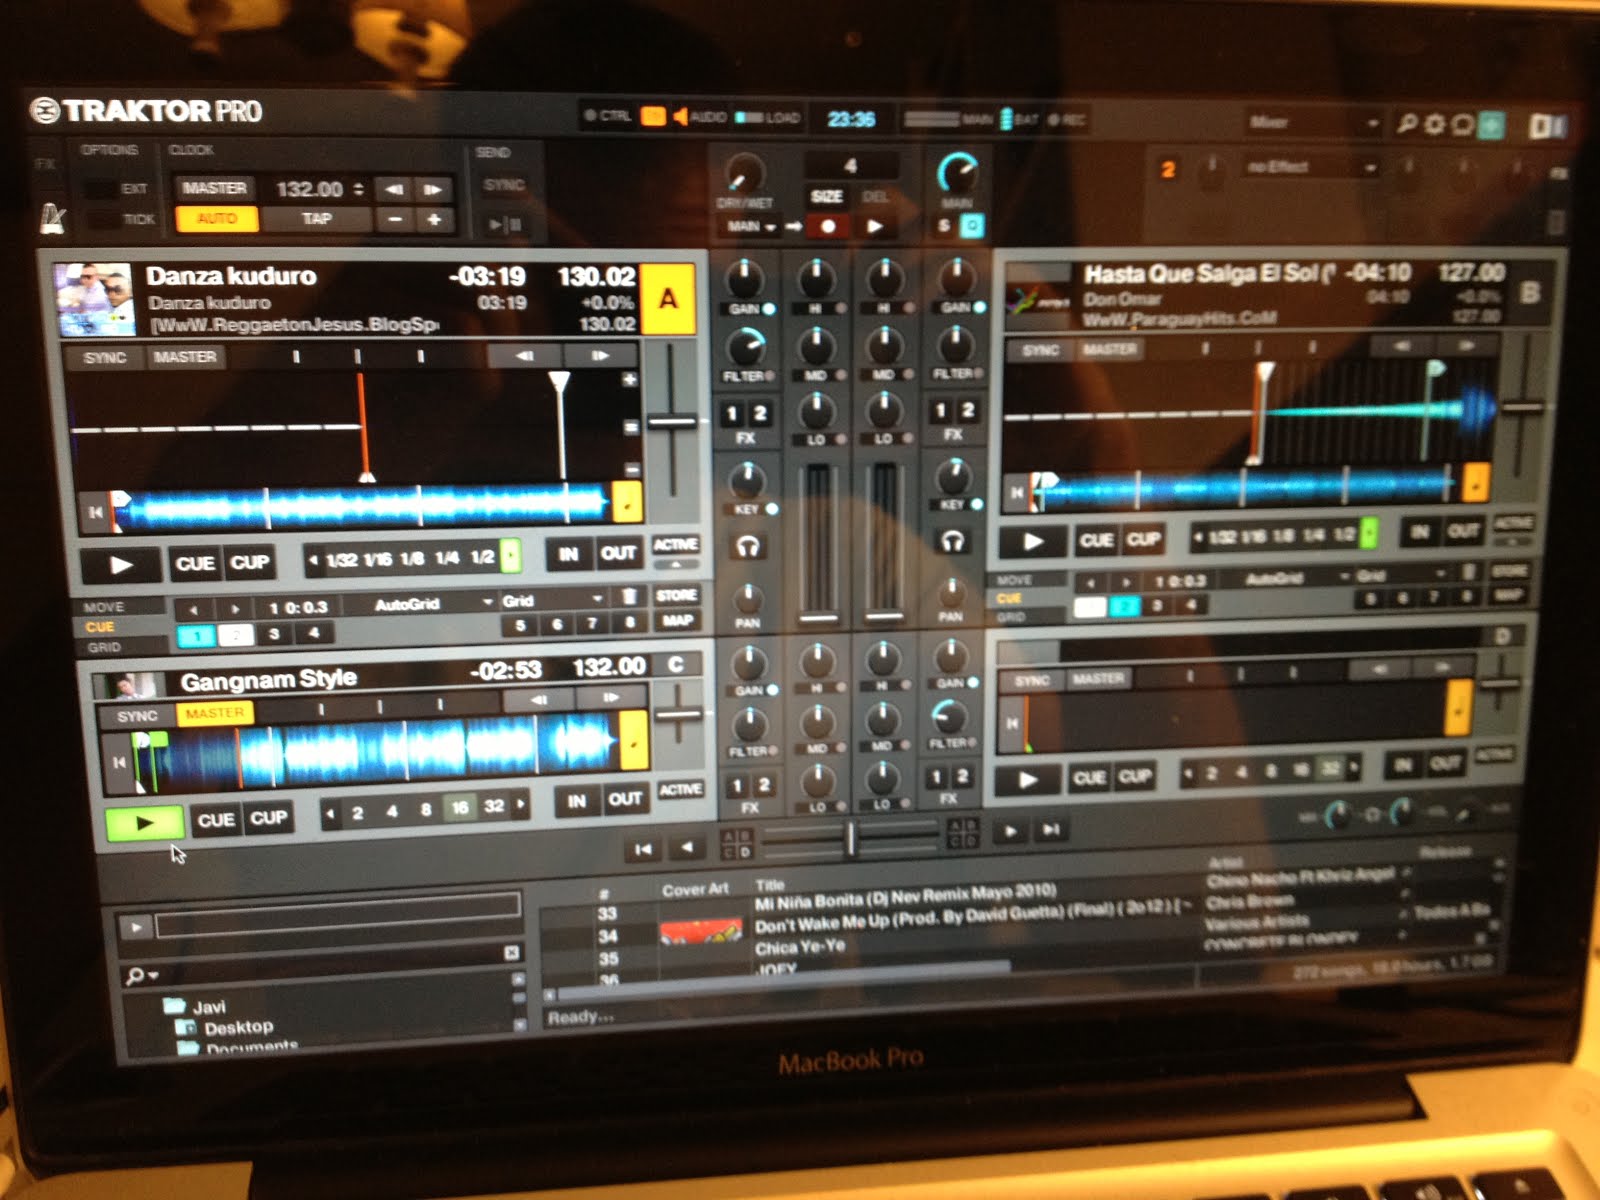
Task: Click the green fullscreen icon in header
Action: [1491, 124]
